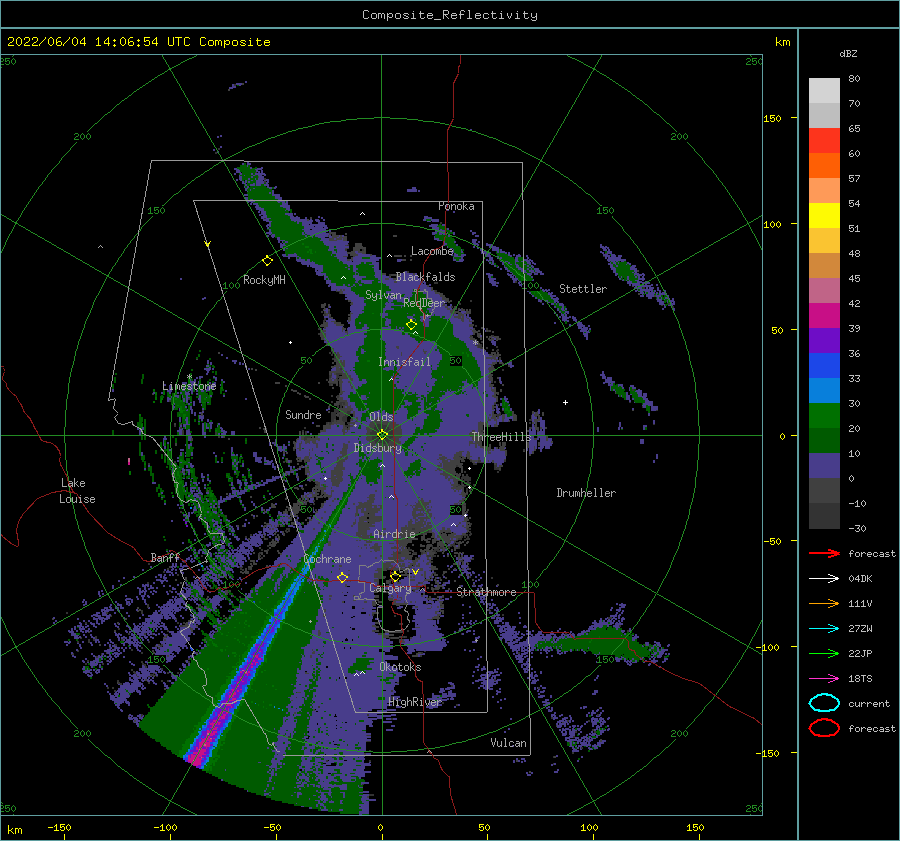Click the yellow radar site marker at Olds
Viewport: 900px width, 841px height.
click(x=382, y=435)
